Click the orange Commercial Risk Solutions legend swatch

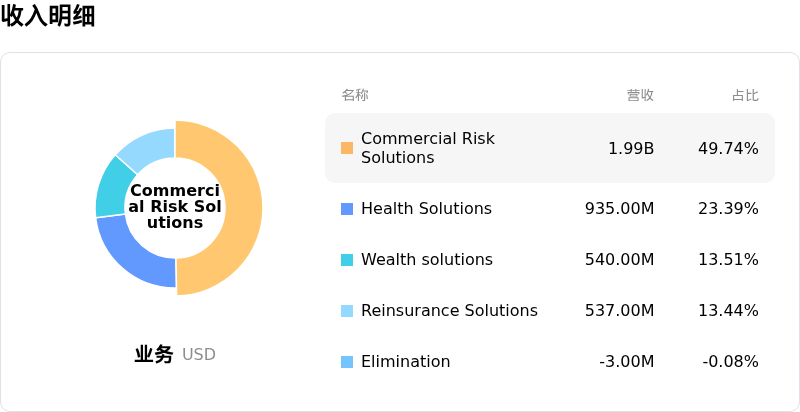coord(347,148)
